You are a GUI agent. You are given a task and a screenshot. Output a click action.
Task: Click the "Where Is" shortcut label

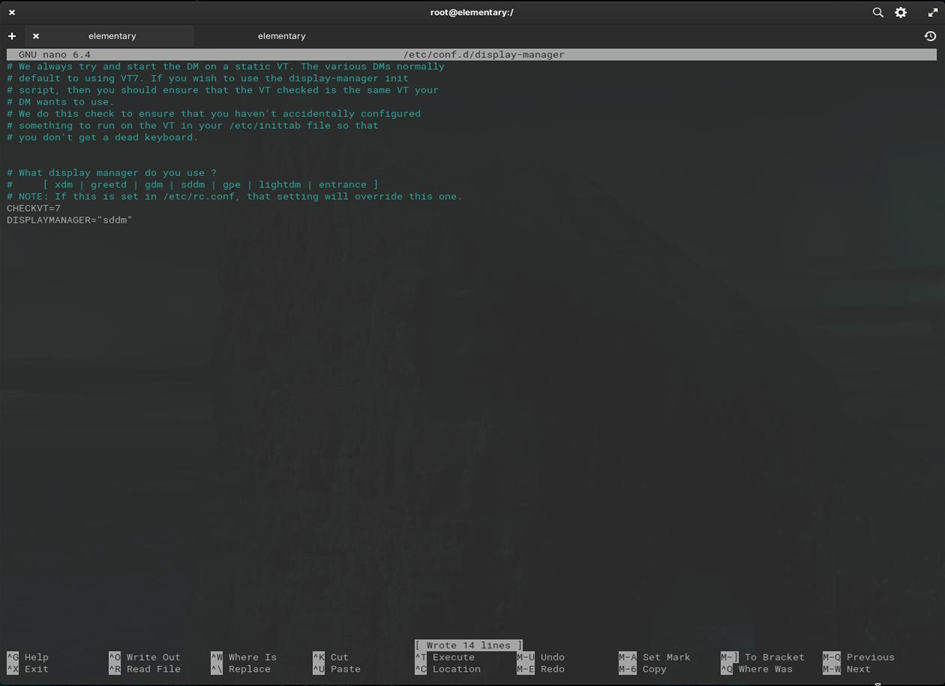point(252,657)
